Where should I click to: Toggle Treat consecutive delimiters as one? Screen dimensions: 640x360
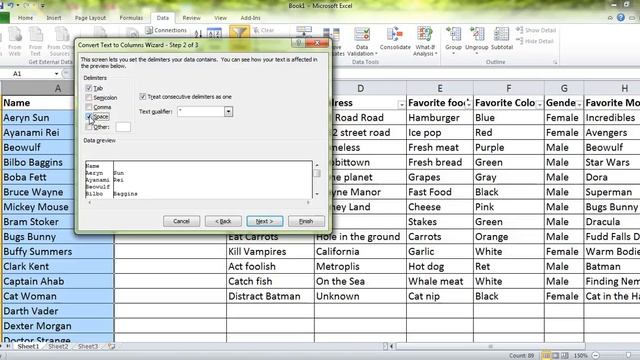pyautogui.click(x=142, y=96)
